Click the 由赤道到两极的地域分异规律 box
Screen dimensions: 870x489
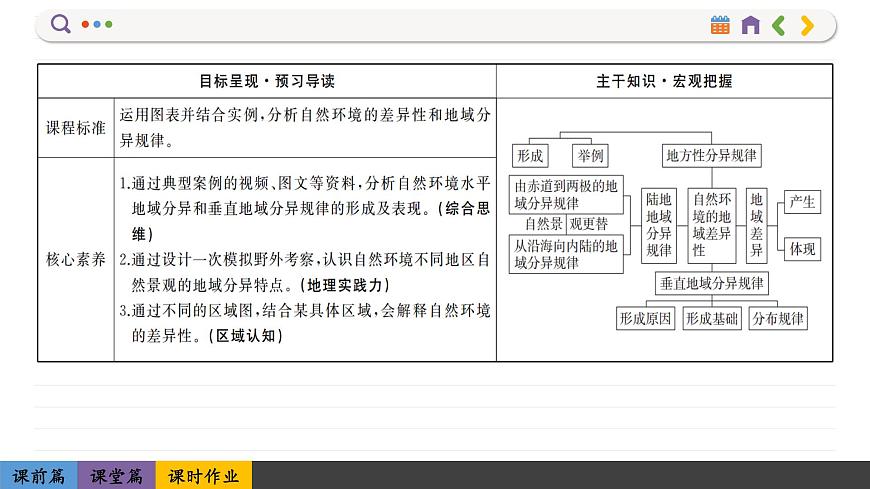click(566, 194)
